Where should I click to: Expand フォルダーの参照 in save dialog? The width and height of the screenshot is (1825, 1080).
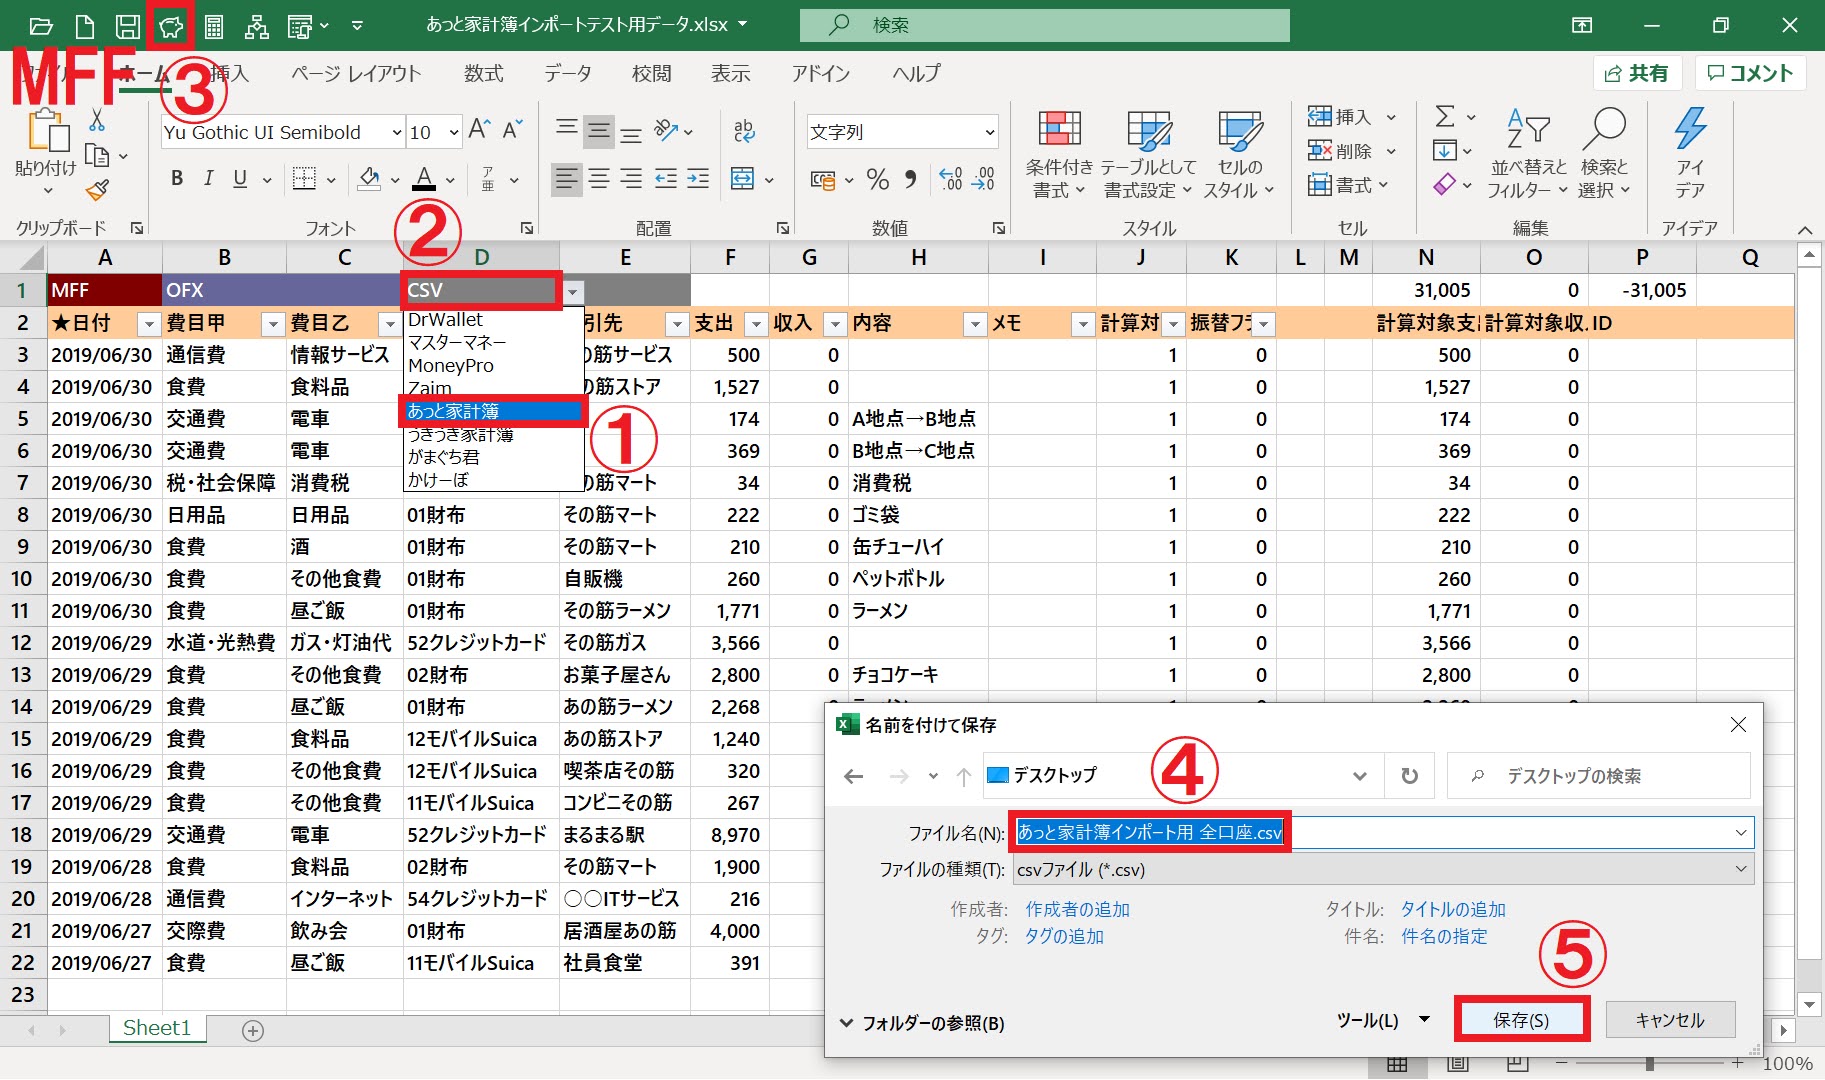(x=922, y=1023)
